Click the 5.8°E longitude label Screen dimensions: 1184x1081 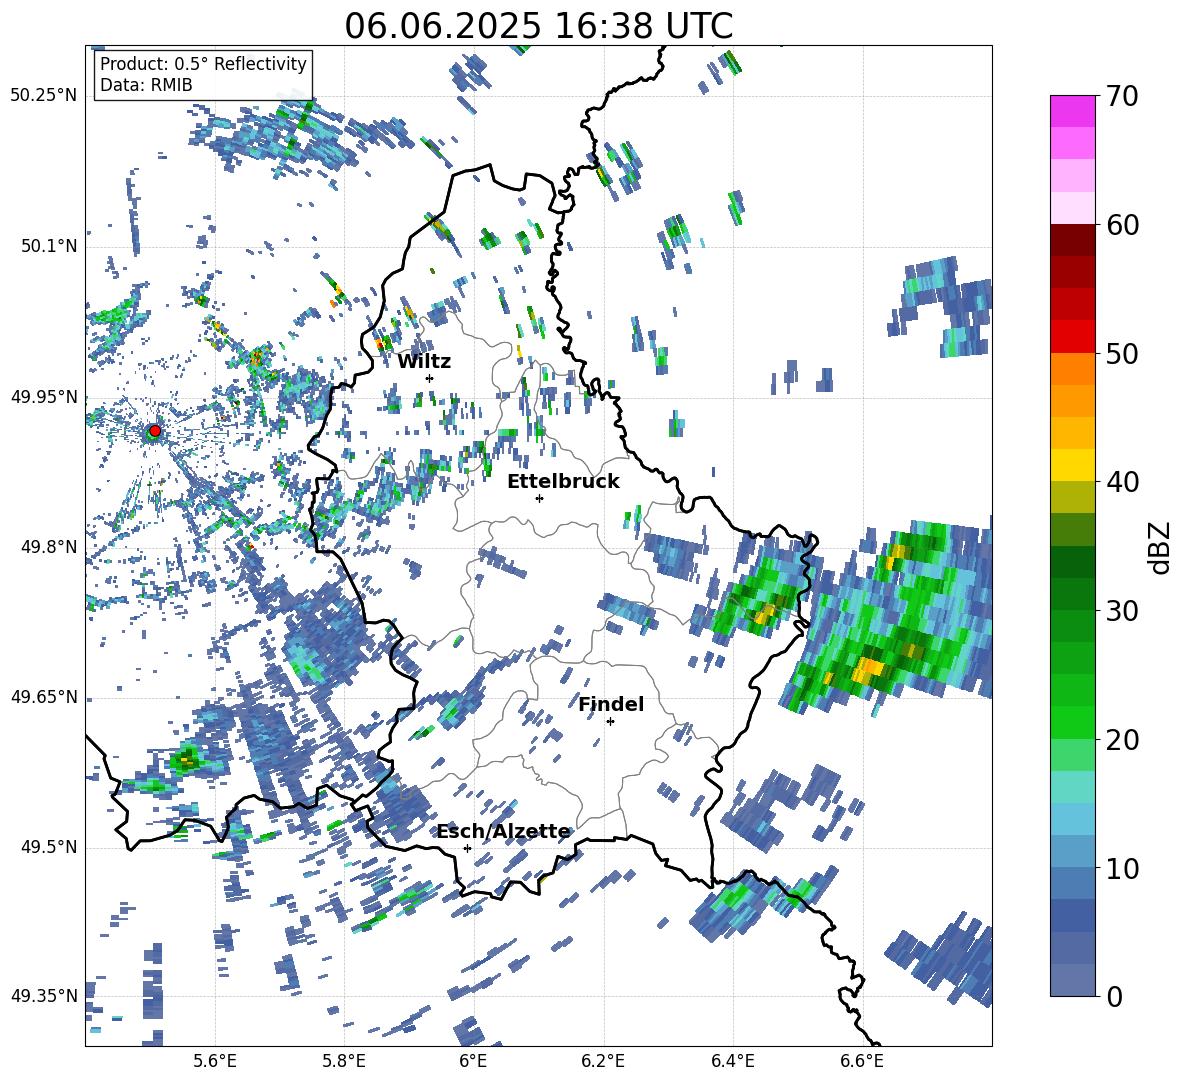click(344, 1061)
